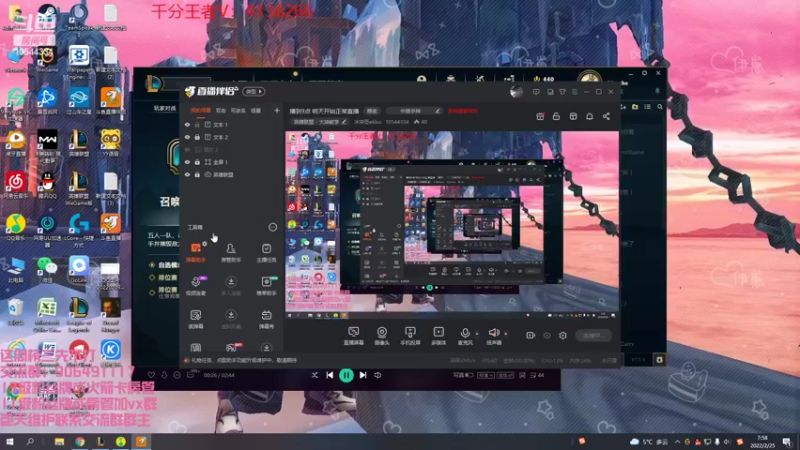Like the current song with the heart icon
Image resolution: width=800 pixels, height=450 pixels.
pyautogui.click(x=151, y=375)
